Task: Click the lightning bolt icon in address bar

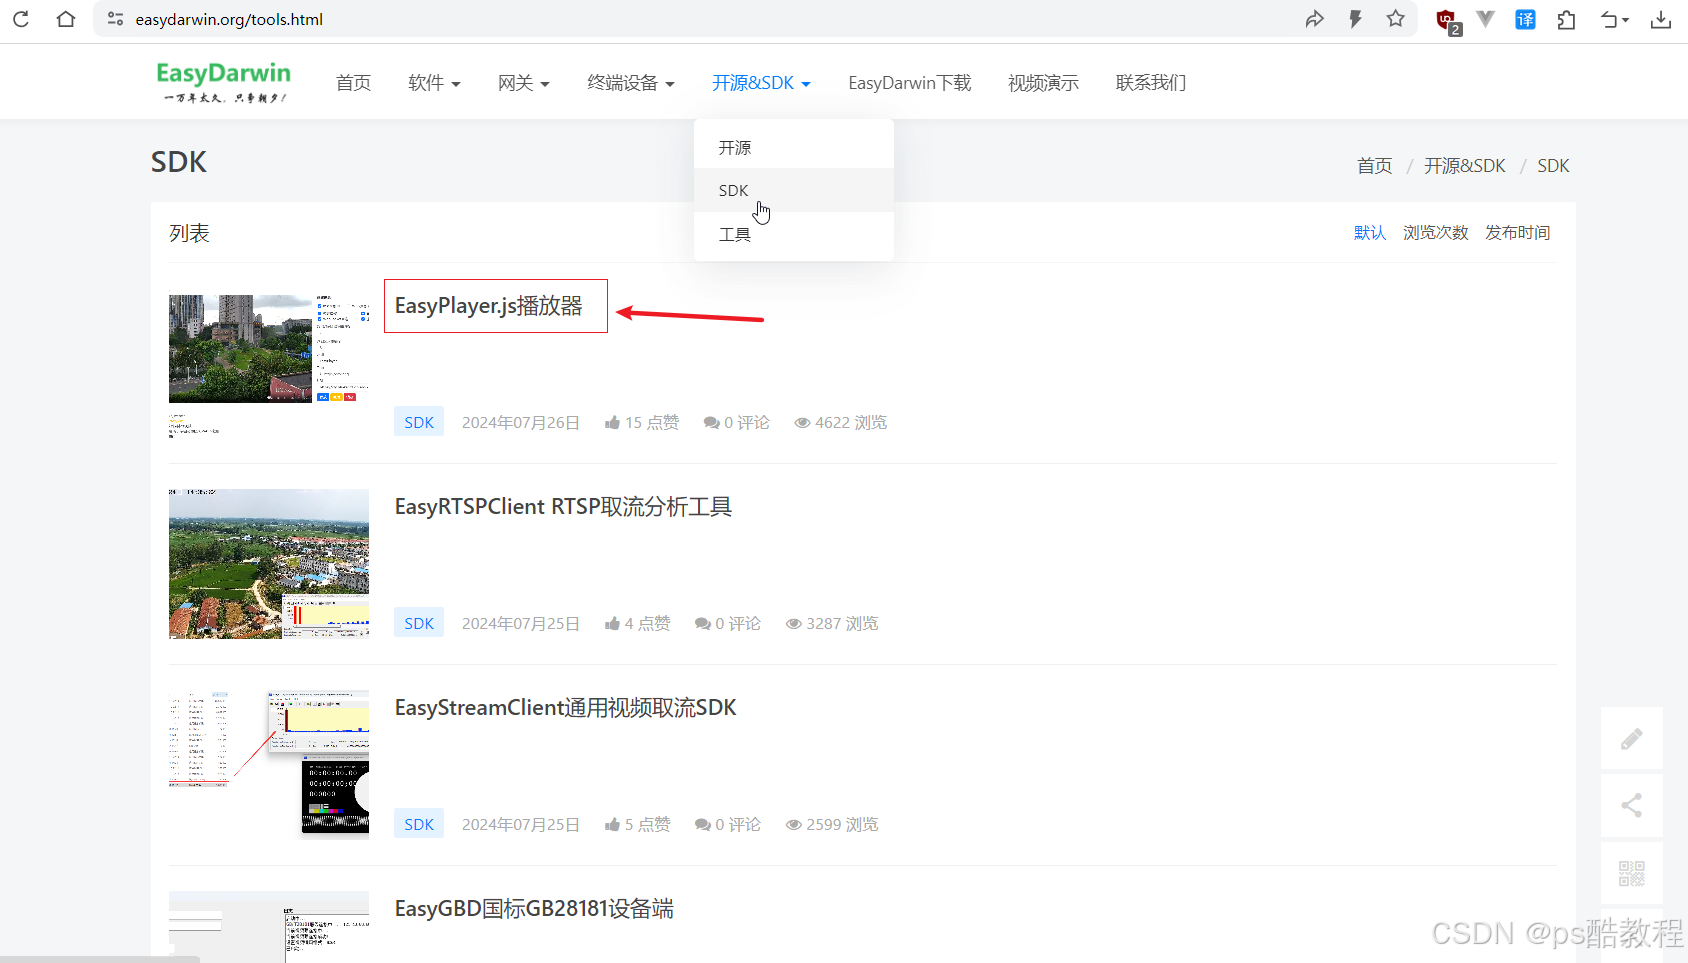Action: coord(1356,19)
